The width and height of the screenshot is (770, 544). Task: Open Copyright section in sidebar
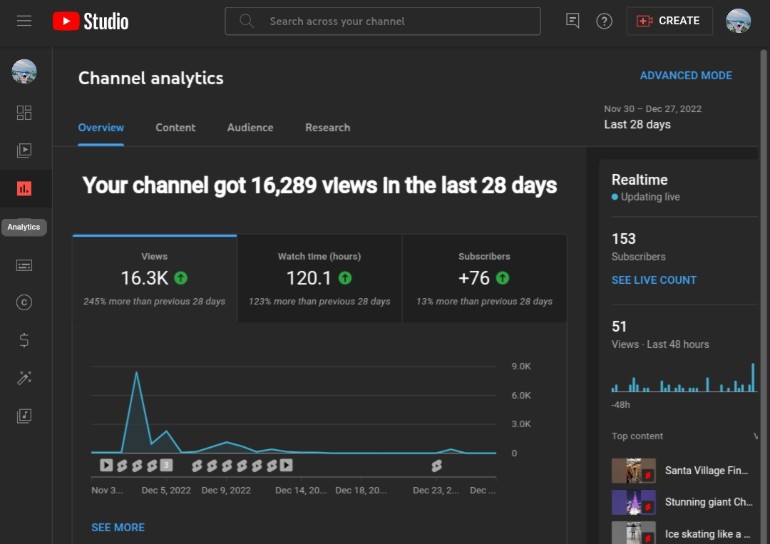pos(24,302)
